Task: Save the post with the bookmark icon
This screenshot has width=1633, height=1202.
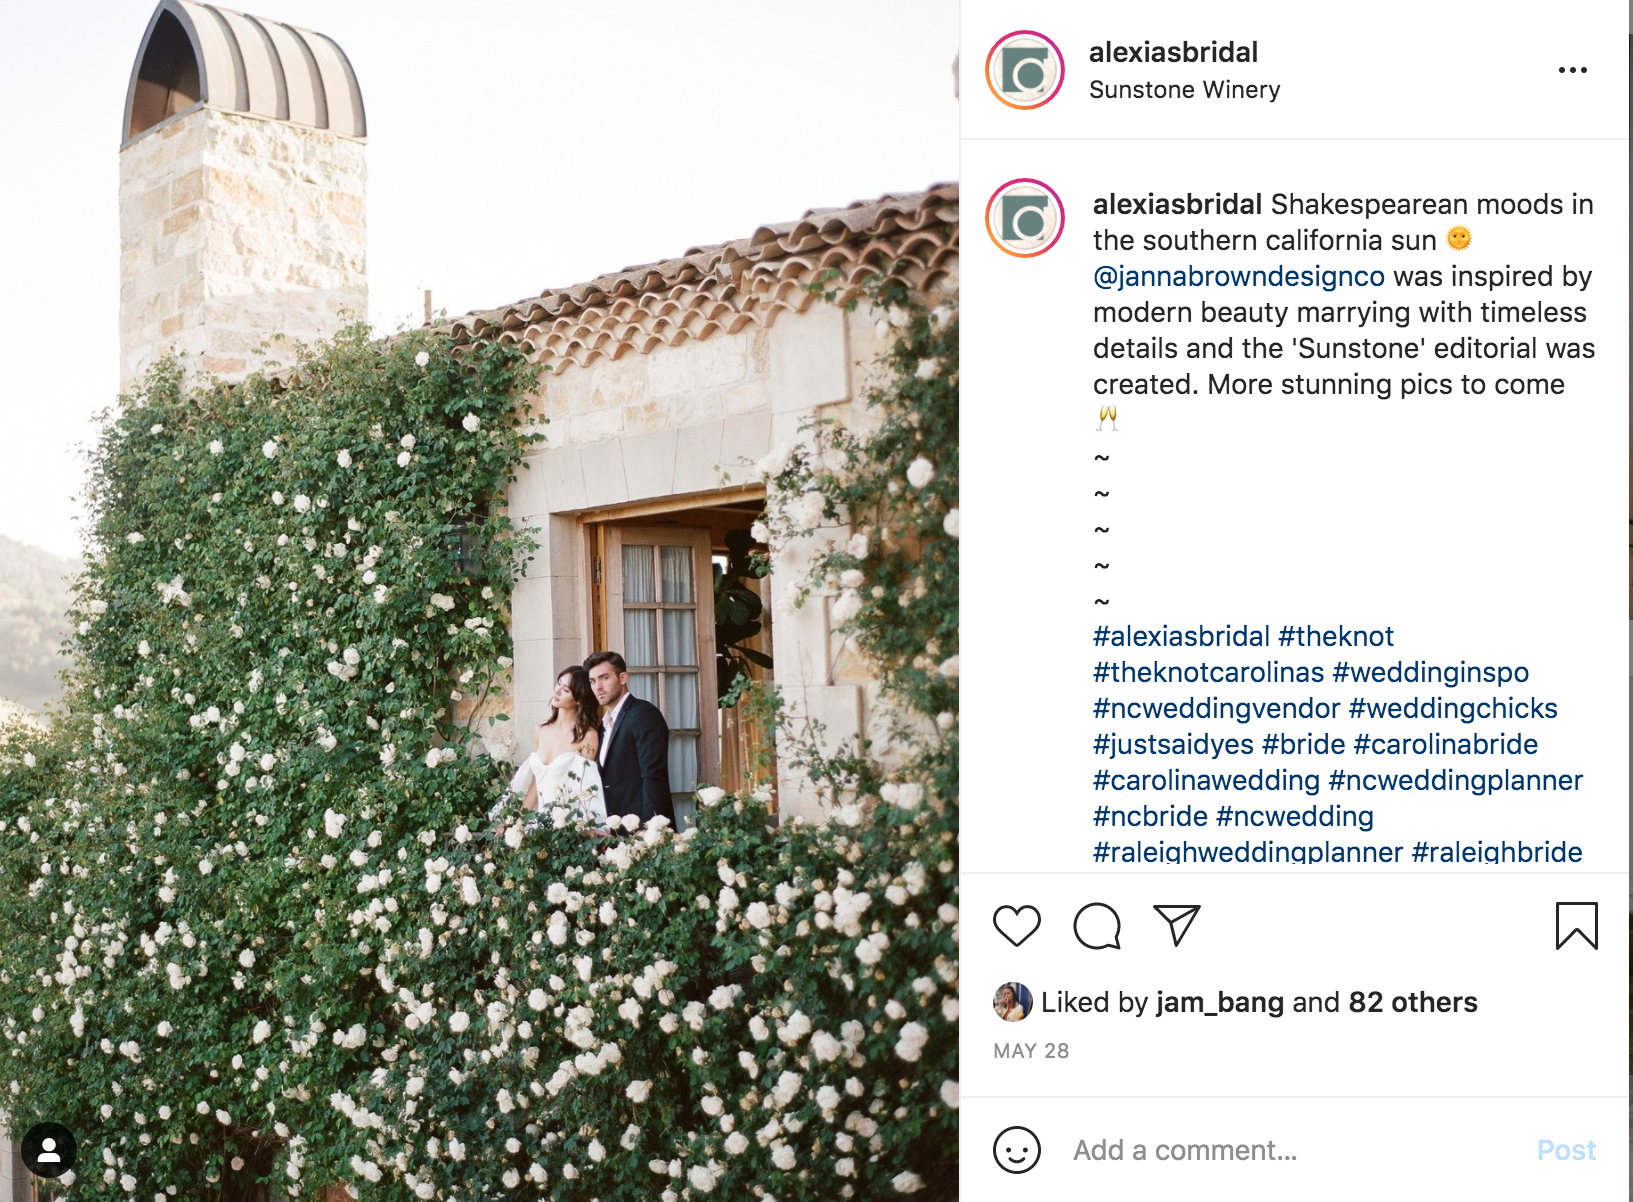Action: coord(1577,926)
